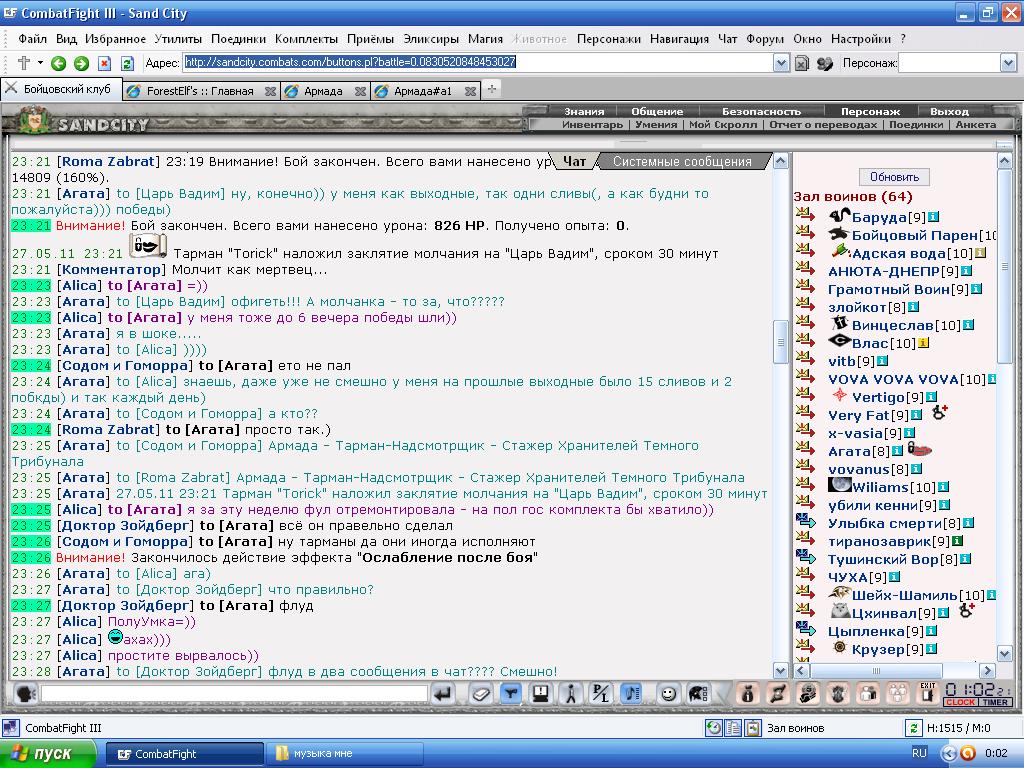Open the Магия menu
The width and height of the screenshot is (1024, 768).
click(x=485, y=39)
